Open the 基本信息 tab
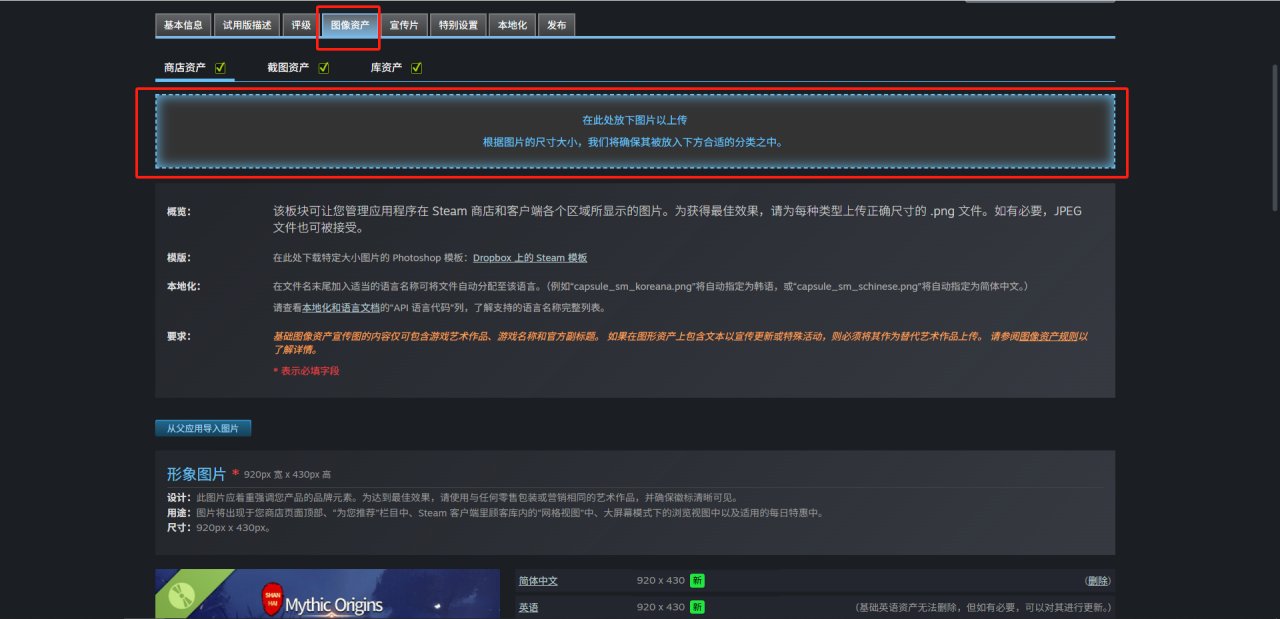This screenshot has width=1280, height=619. tap(182, 25)
